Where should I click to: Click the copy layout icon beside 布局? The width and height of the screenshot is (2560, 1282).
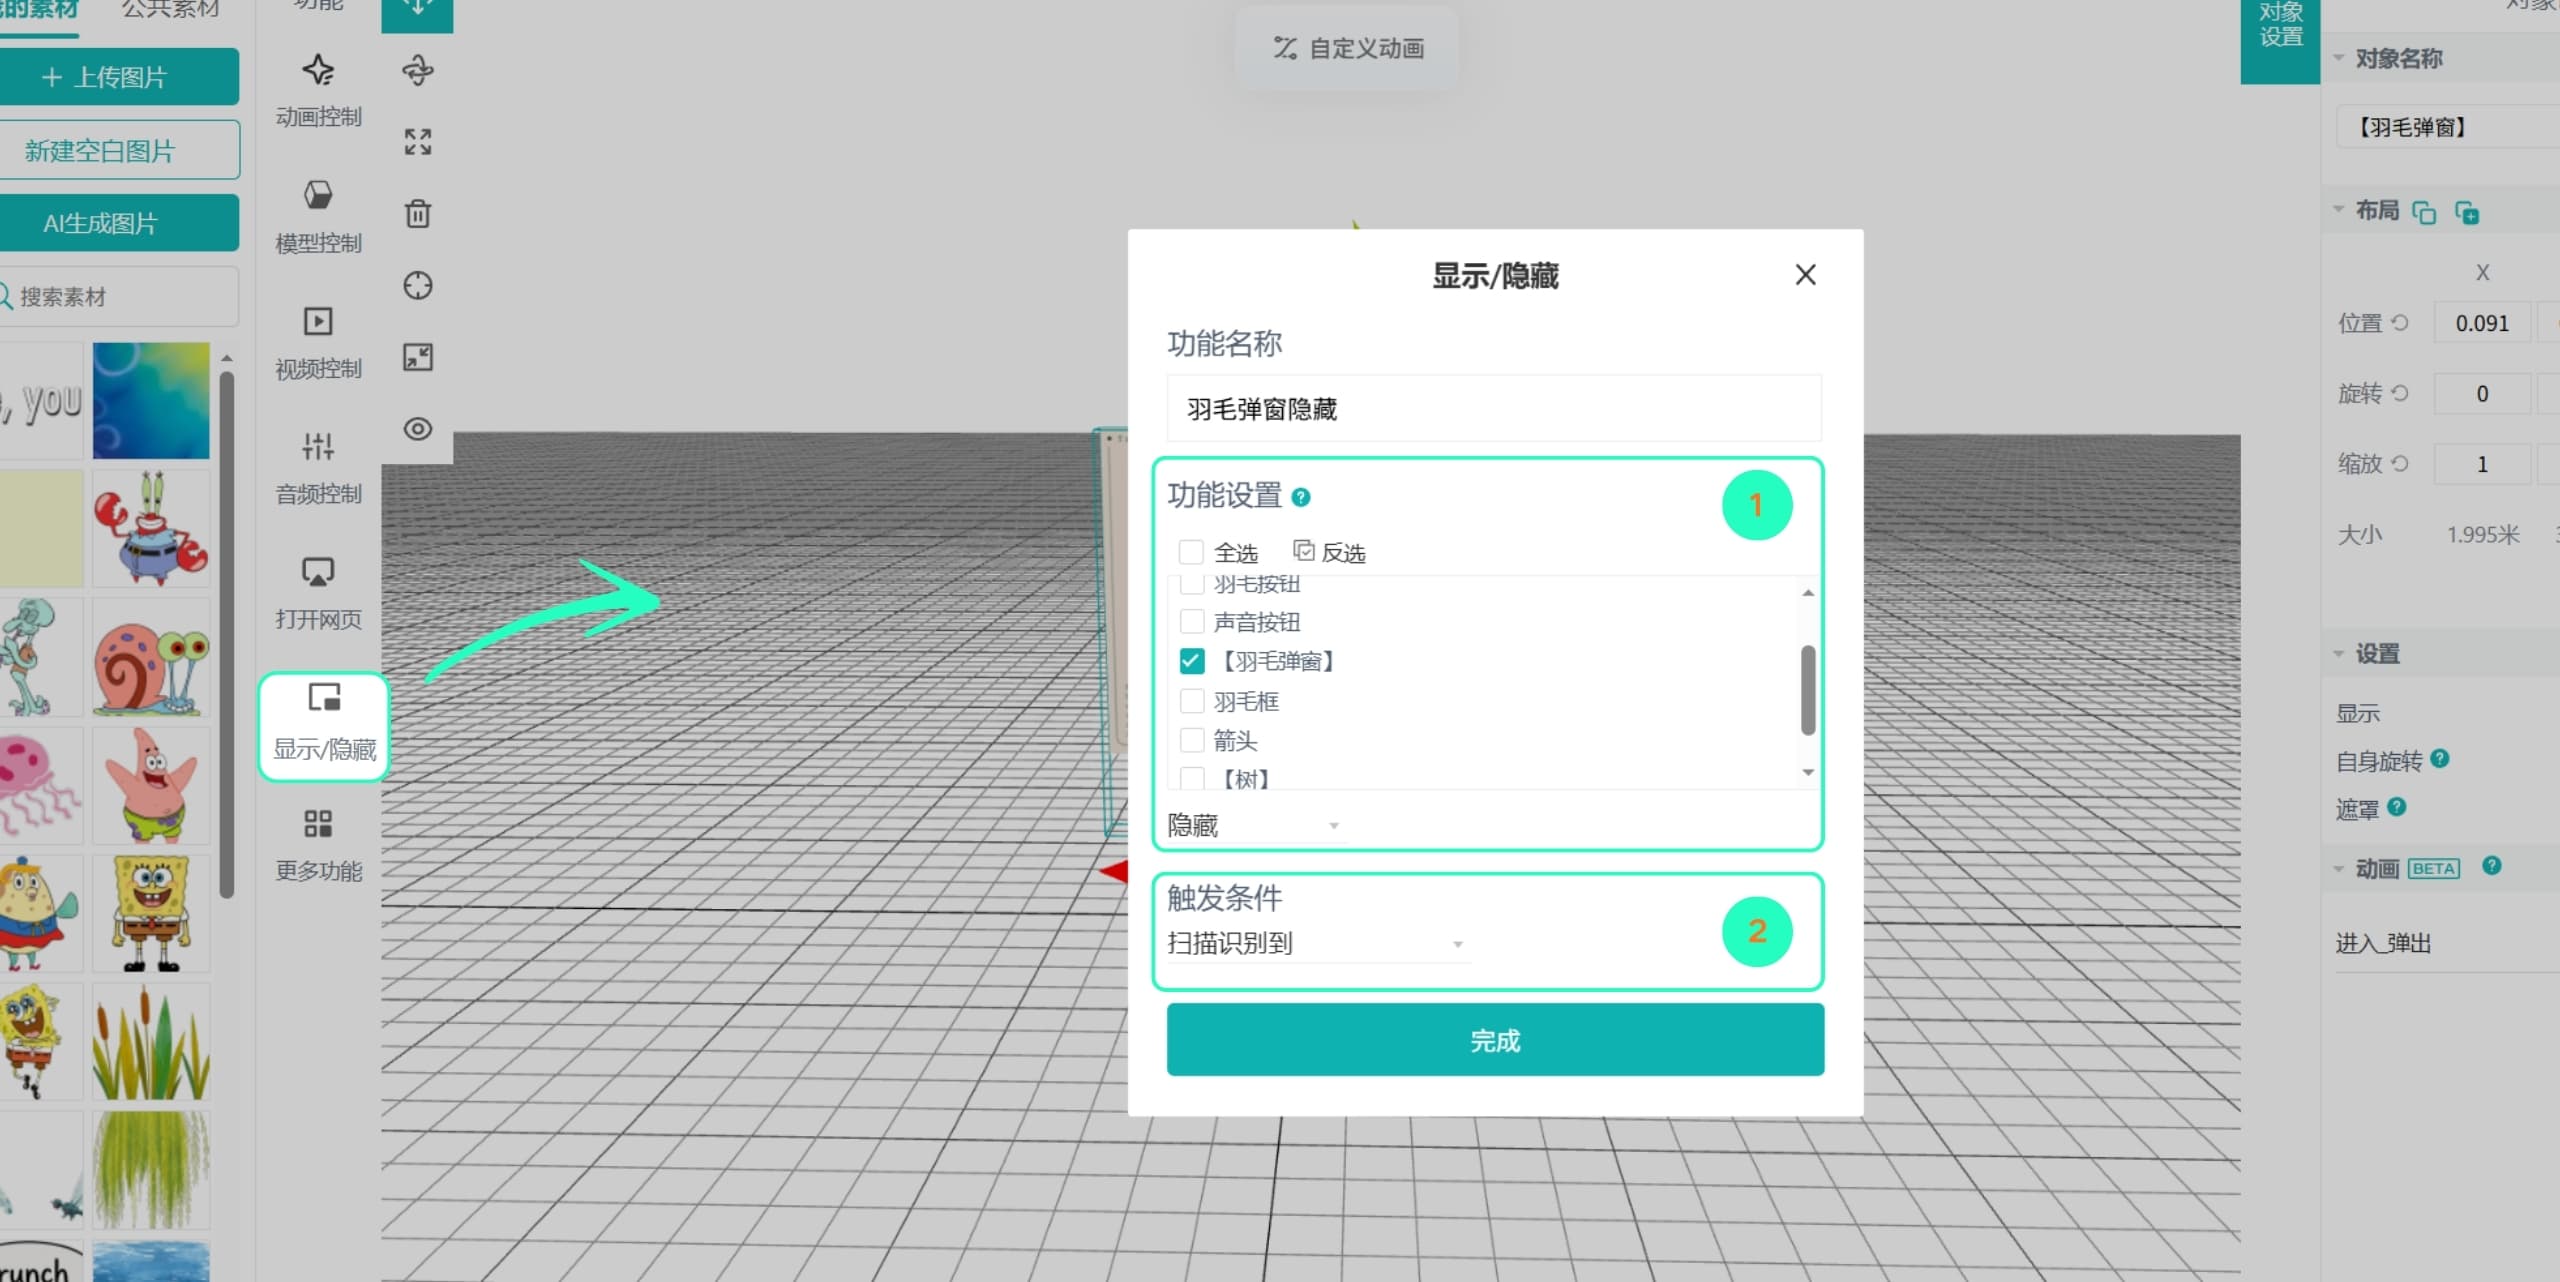(2424, 212)
